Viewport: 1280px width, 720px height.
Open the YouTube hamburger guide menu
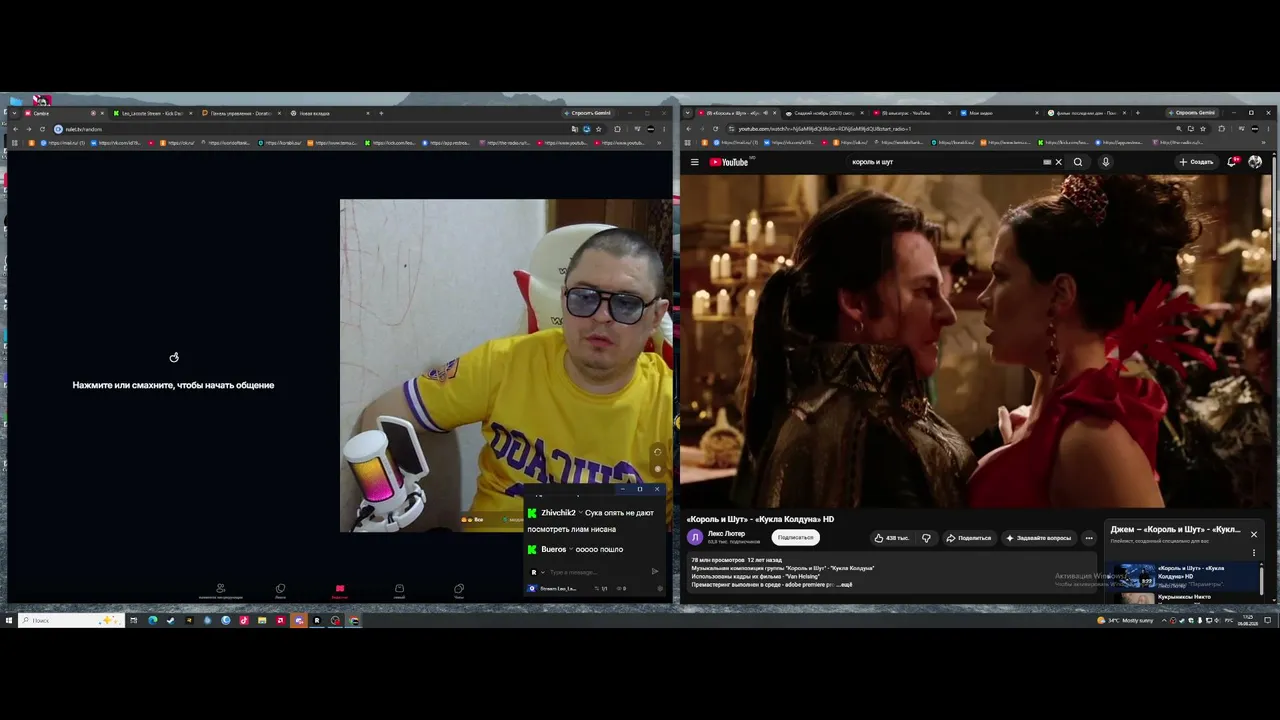click(x=694, y=162)
